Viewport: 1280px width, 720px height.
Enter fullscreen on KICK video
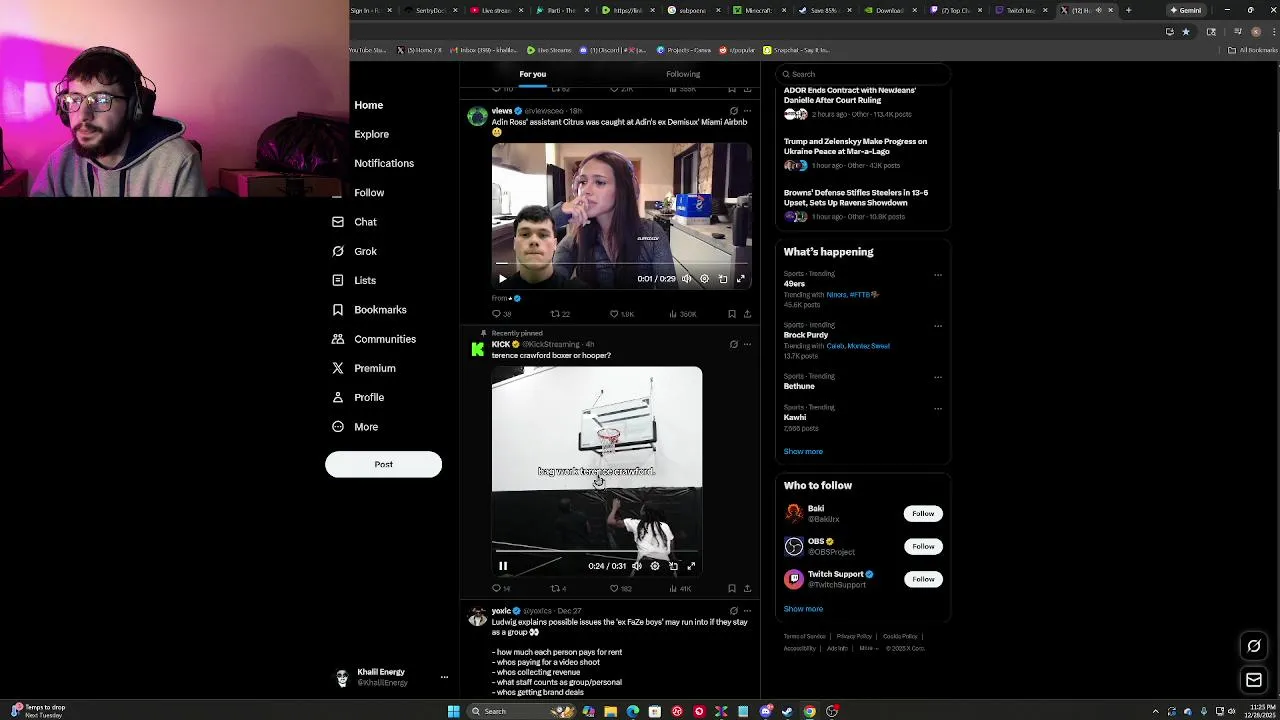[x=691, y=566]
